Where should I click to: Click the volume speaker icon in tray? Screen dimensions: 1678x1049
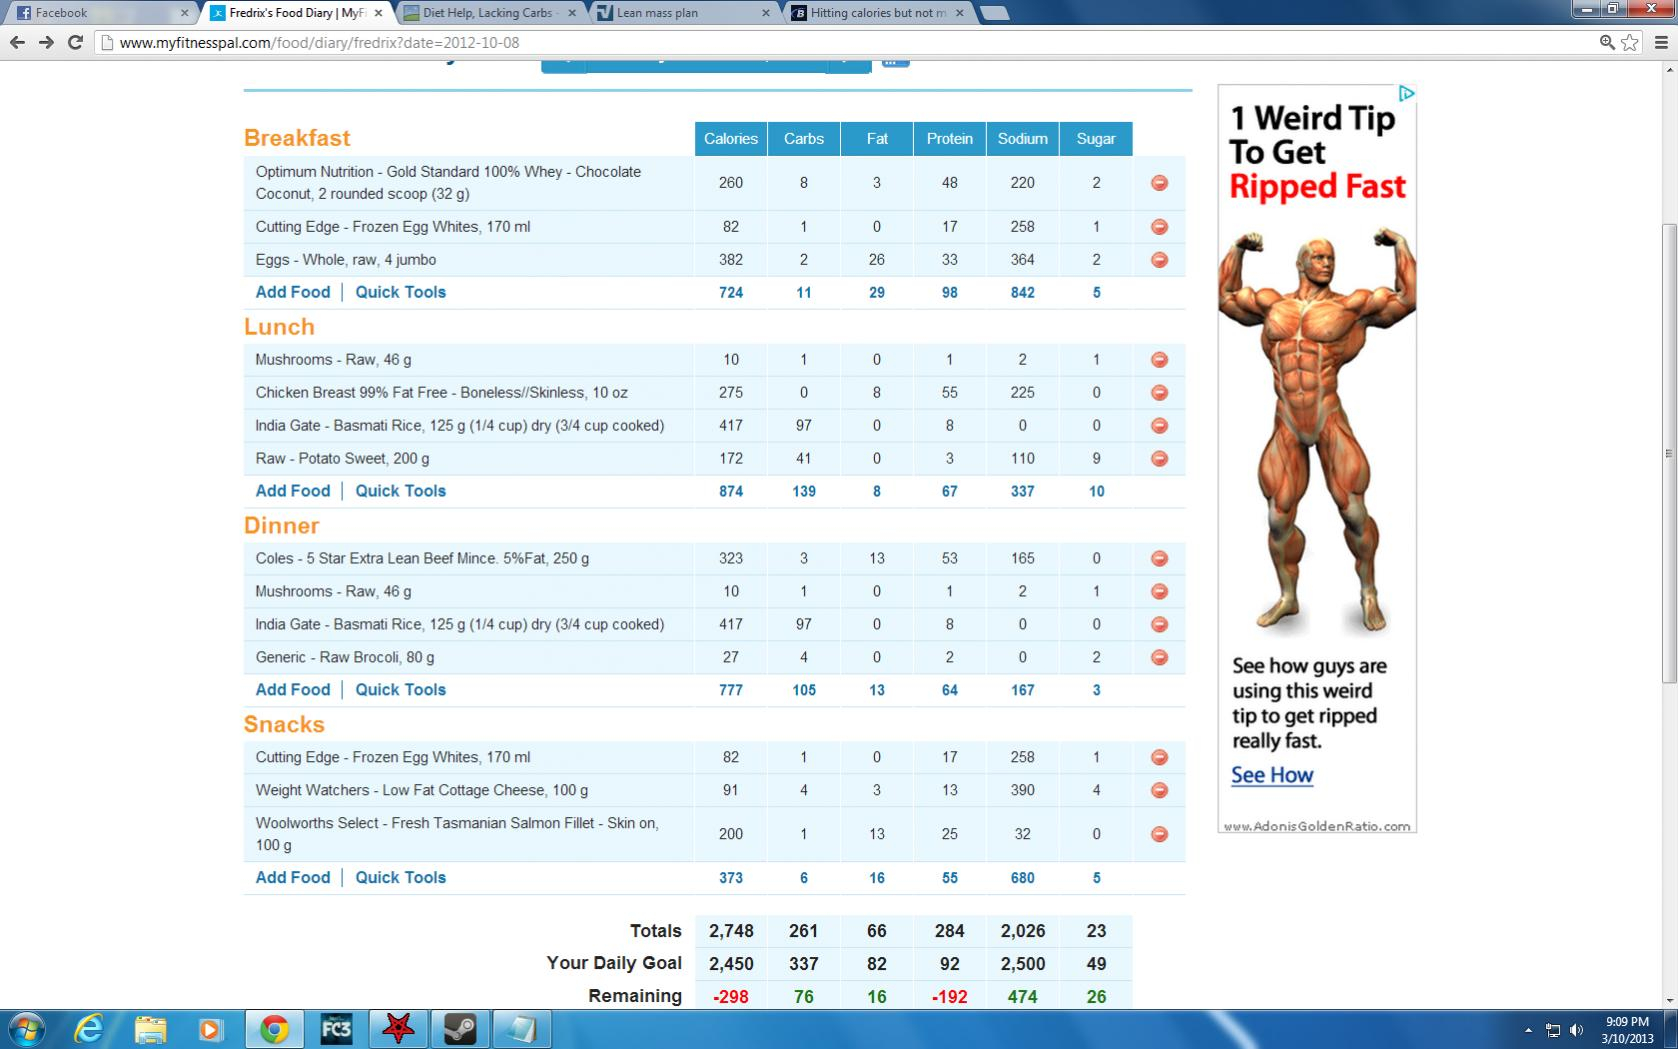pyautogui.click(x=1577, y=1030)
